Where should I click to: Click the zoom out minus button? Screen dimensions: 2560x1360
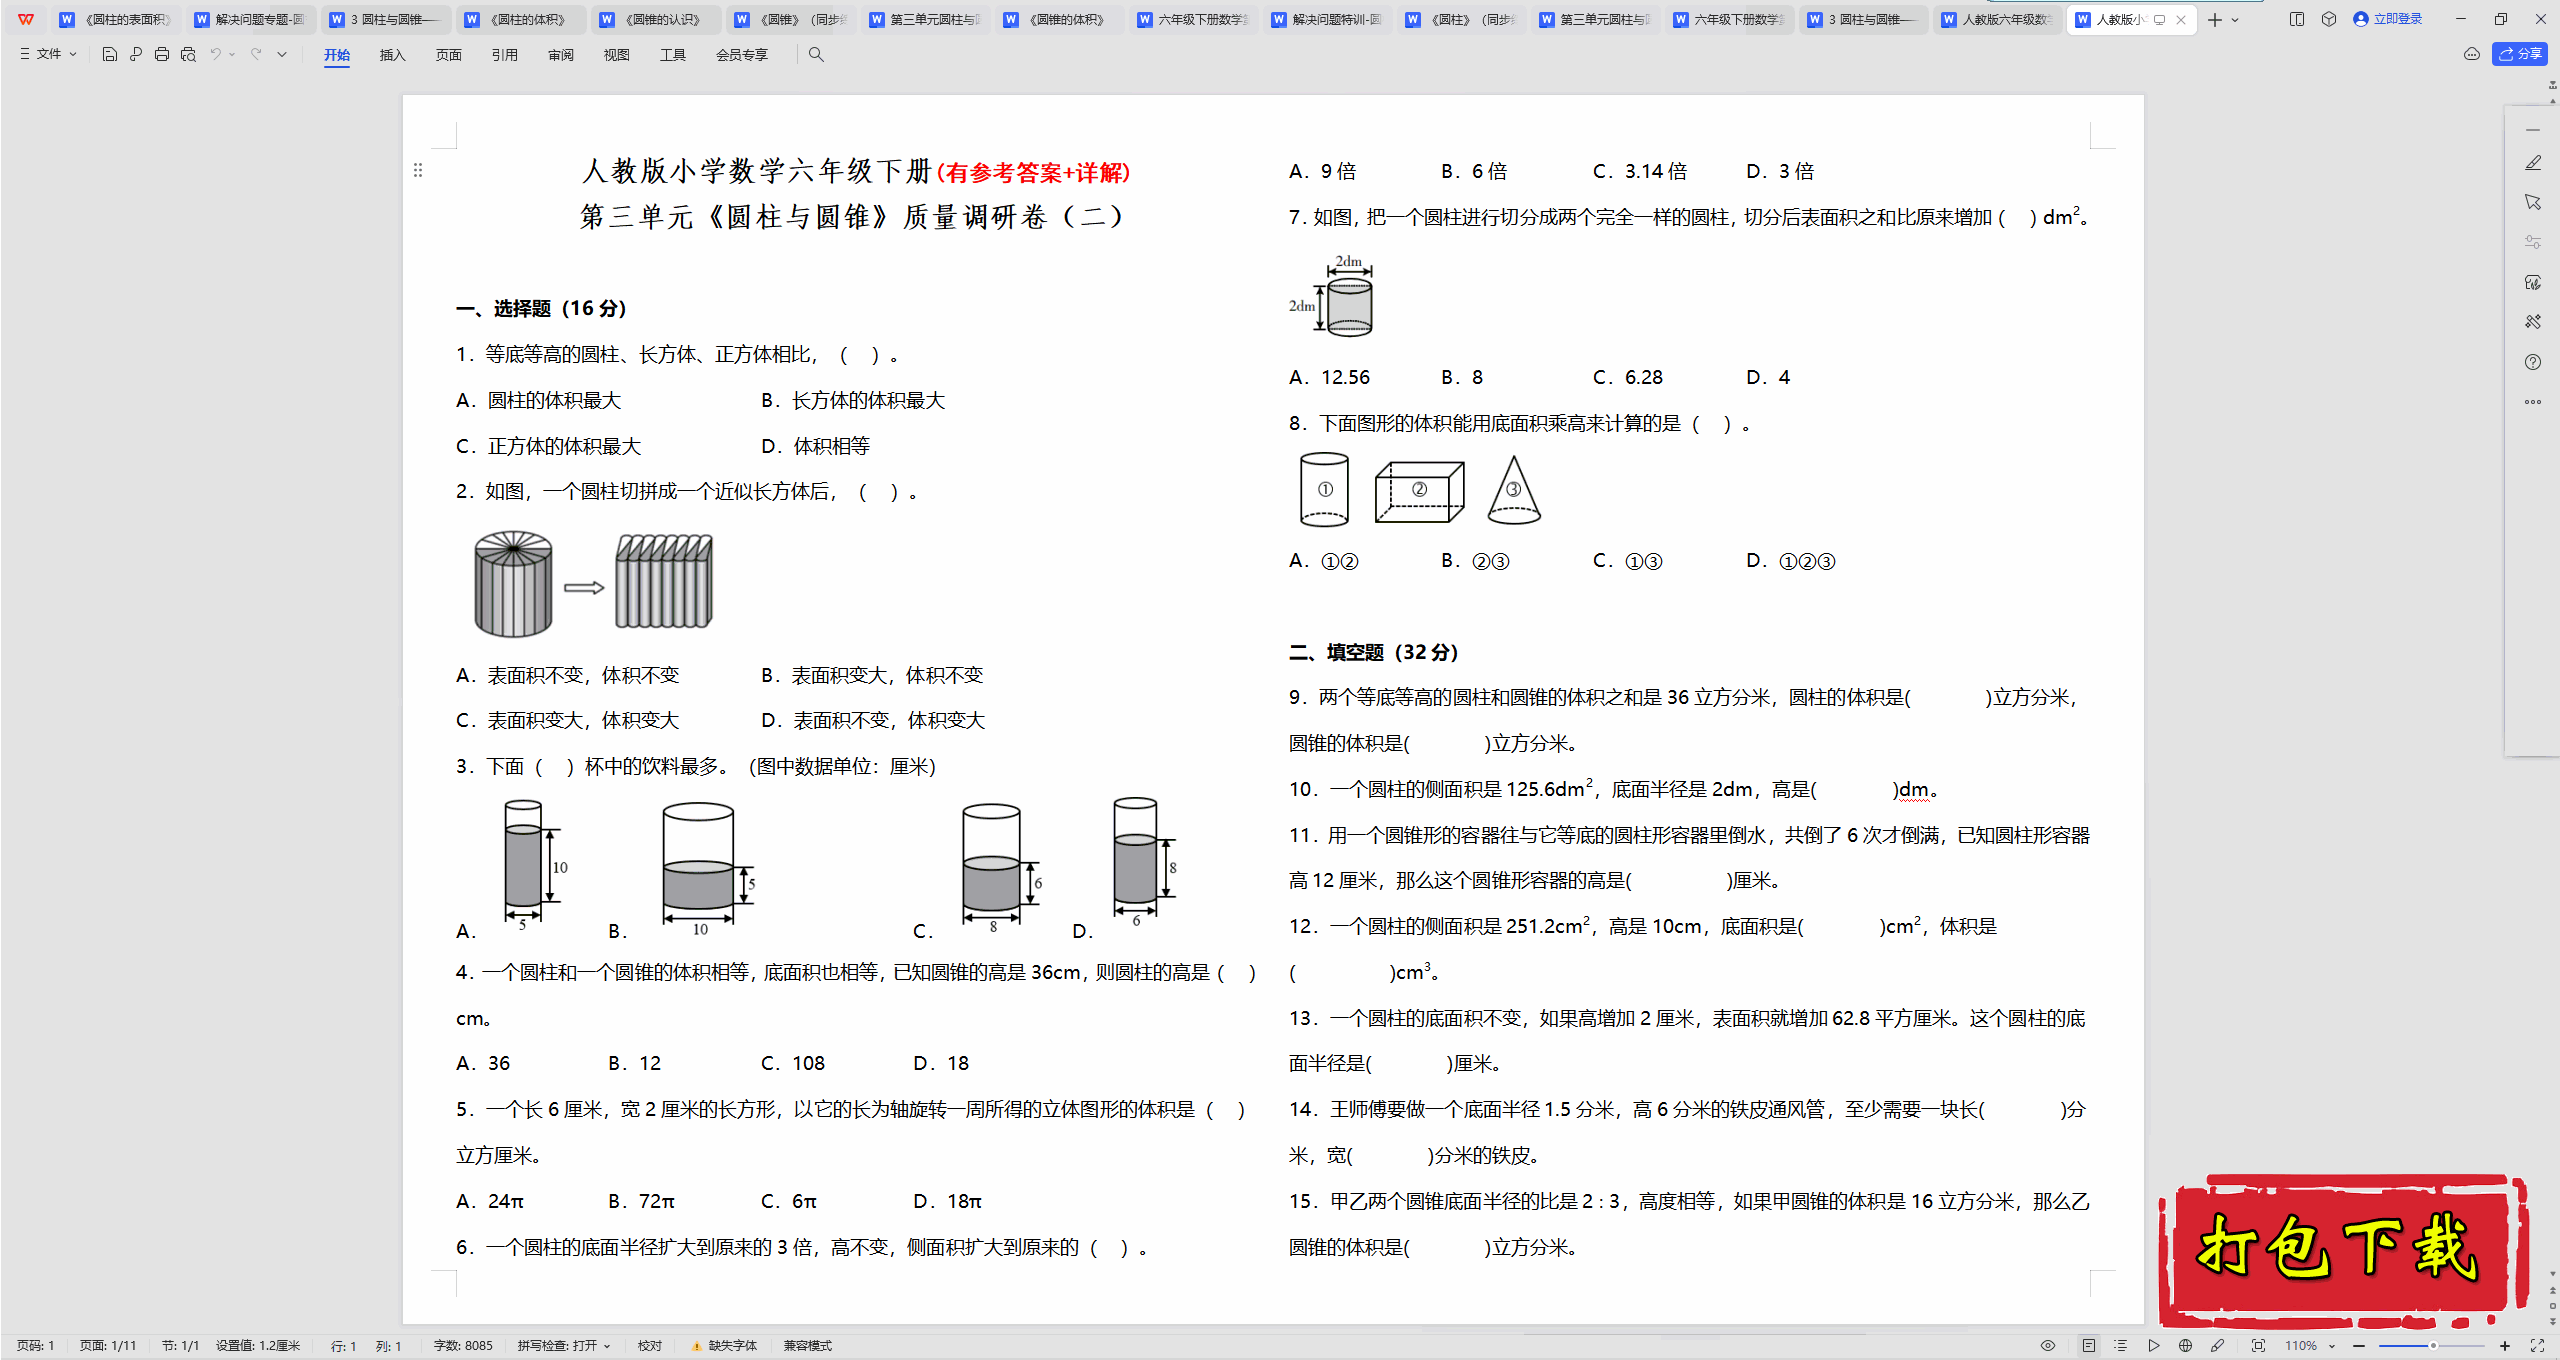click(x=2359, y=1346)
